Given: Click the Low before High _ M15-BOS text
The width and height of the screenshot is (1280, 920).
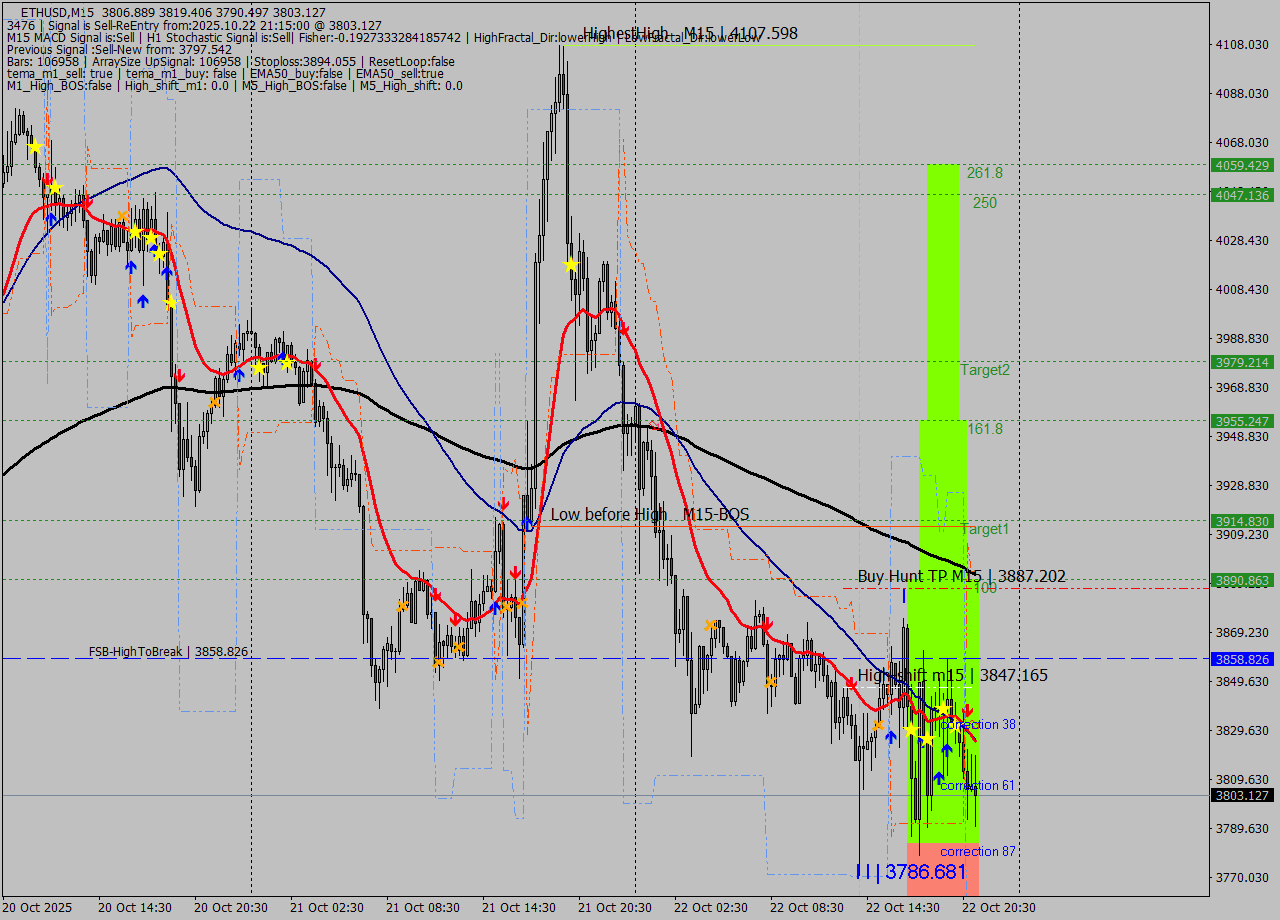Looking at the screenshot, I should pos(650,514).
